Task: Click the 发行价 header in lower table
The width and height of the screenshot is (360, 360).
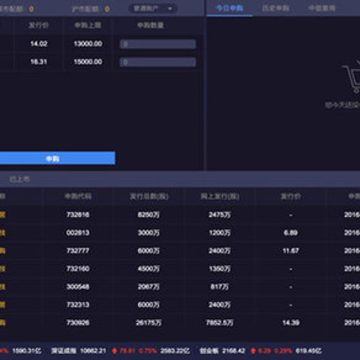Action: click(x=291, y=197)
